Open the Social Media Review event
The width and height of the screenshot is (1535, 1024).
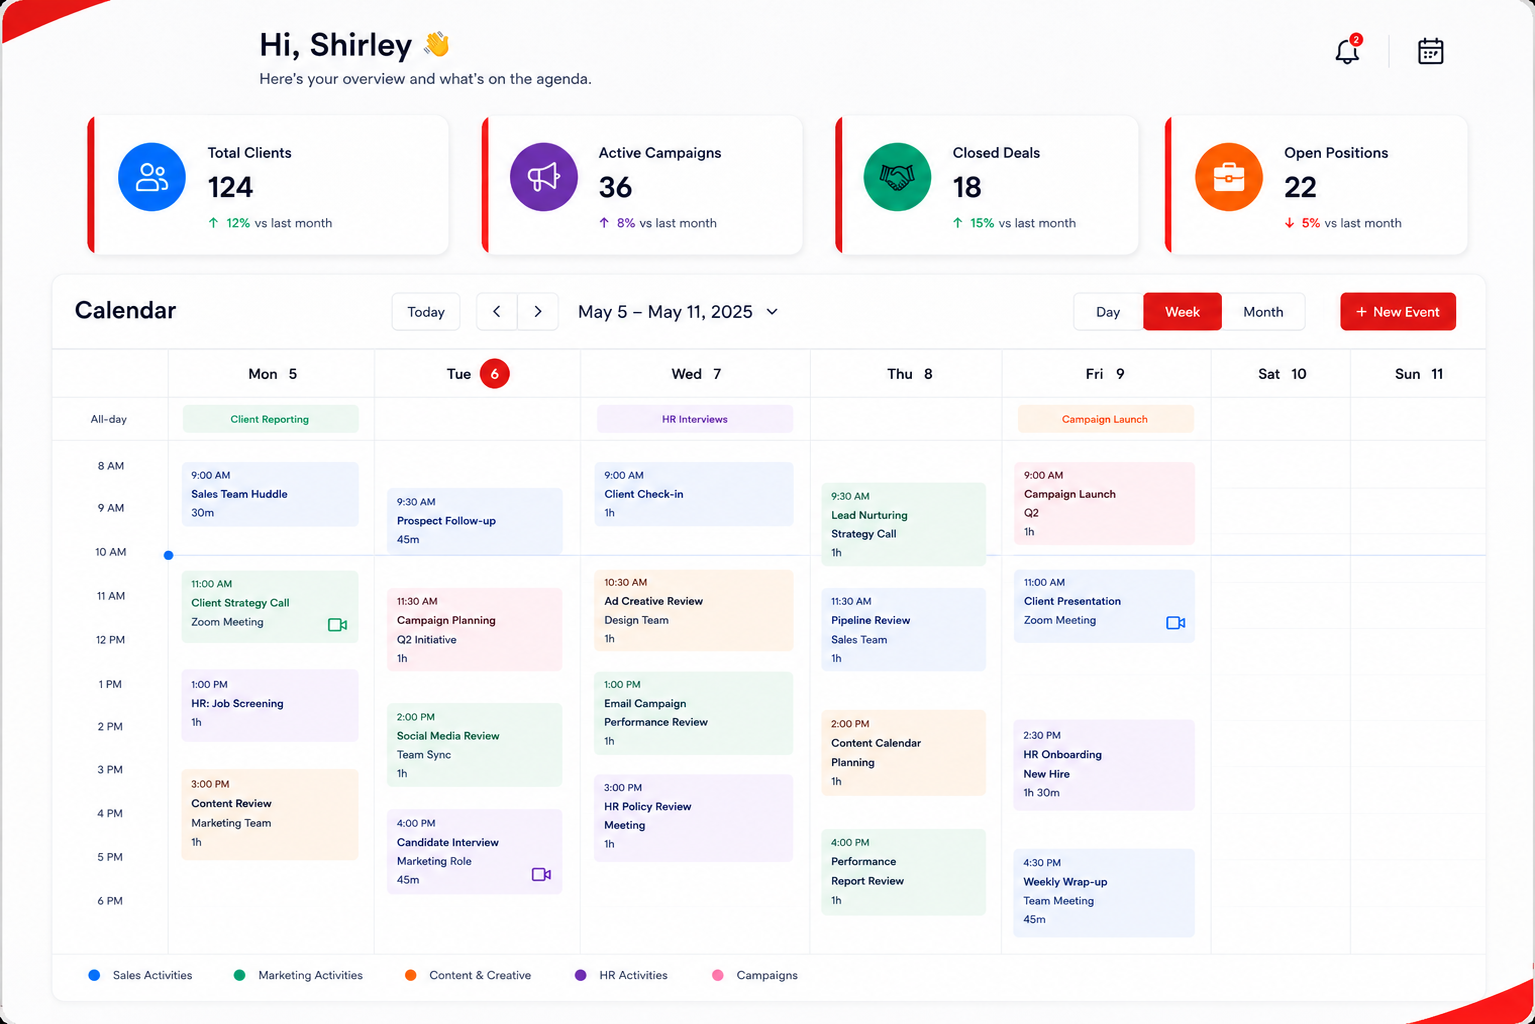pos(475,745)
